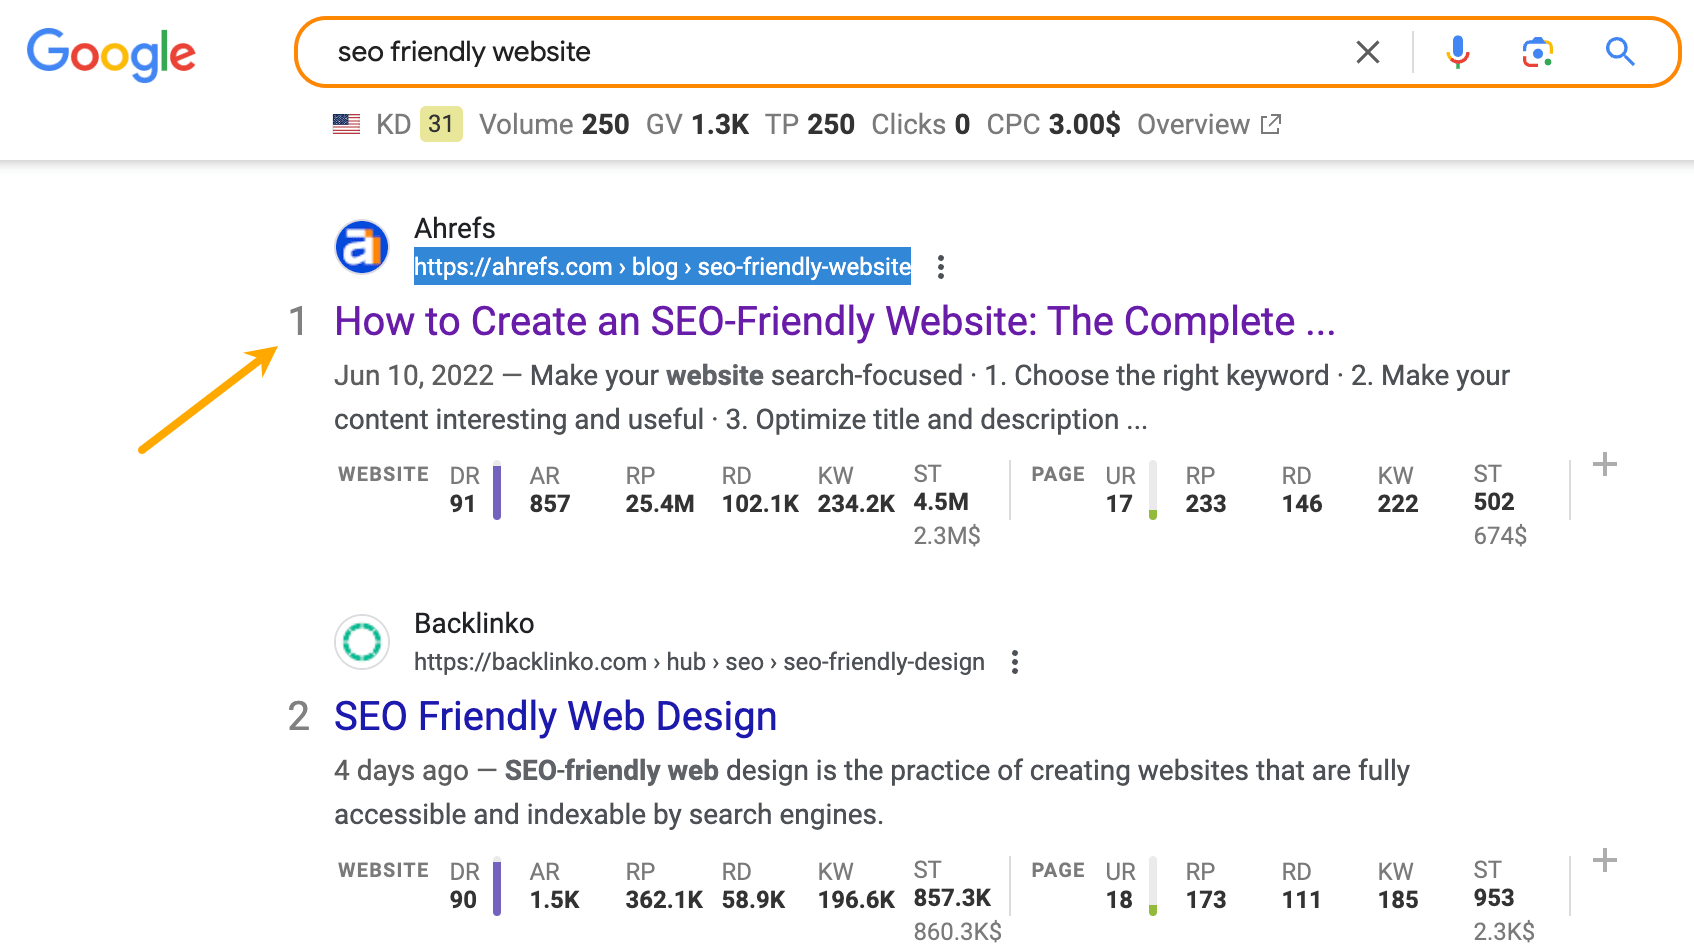Viewport: 1694px width, 952px height.
Task: Open the SEO Friendly Web Design result
Action: pyautogui.click(x=555, y=716)
